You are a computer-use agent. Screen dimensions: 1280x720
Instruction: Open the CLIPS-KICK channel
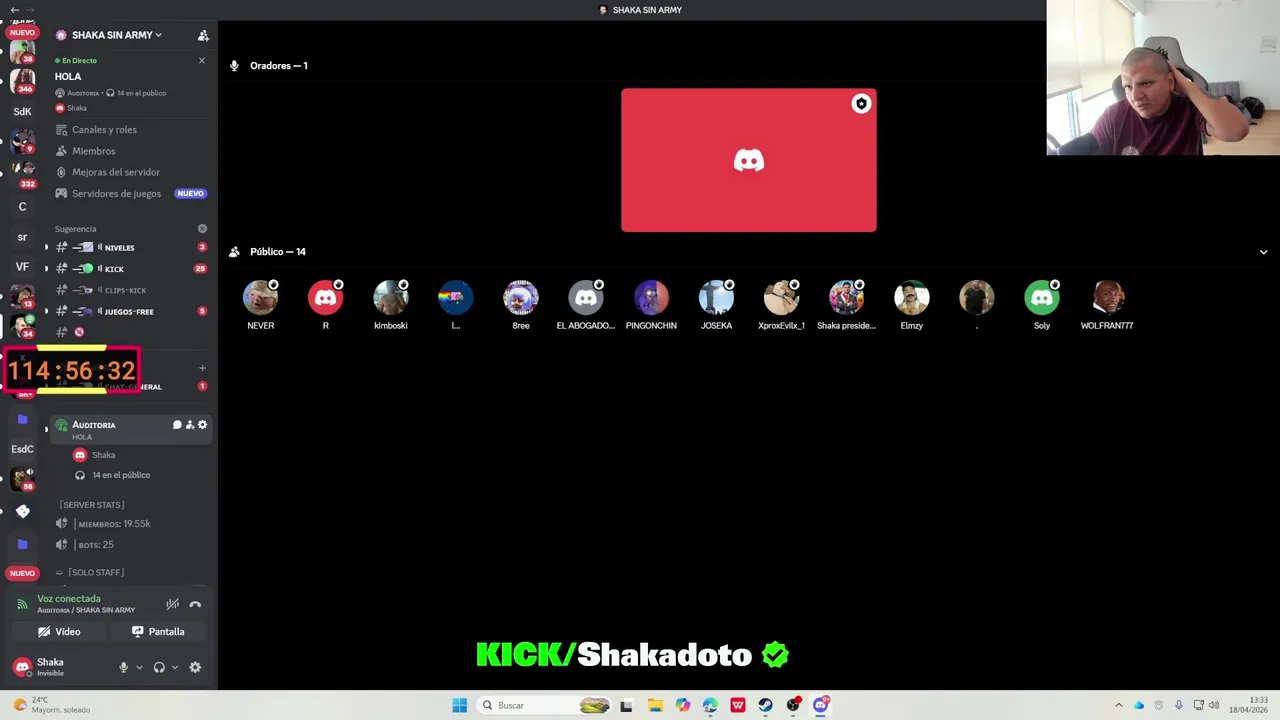[x=130, y=290]
